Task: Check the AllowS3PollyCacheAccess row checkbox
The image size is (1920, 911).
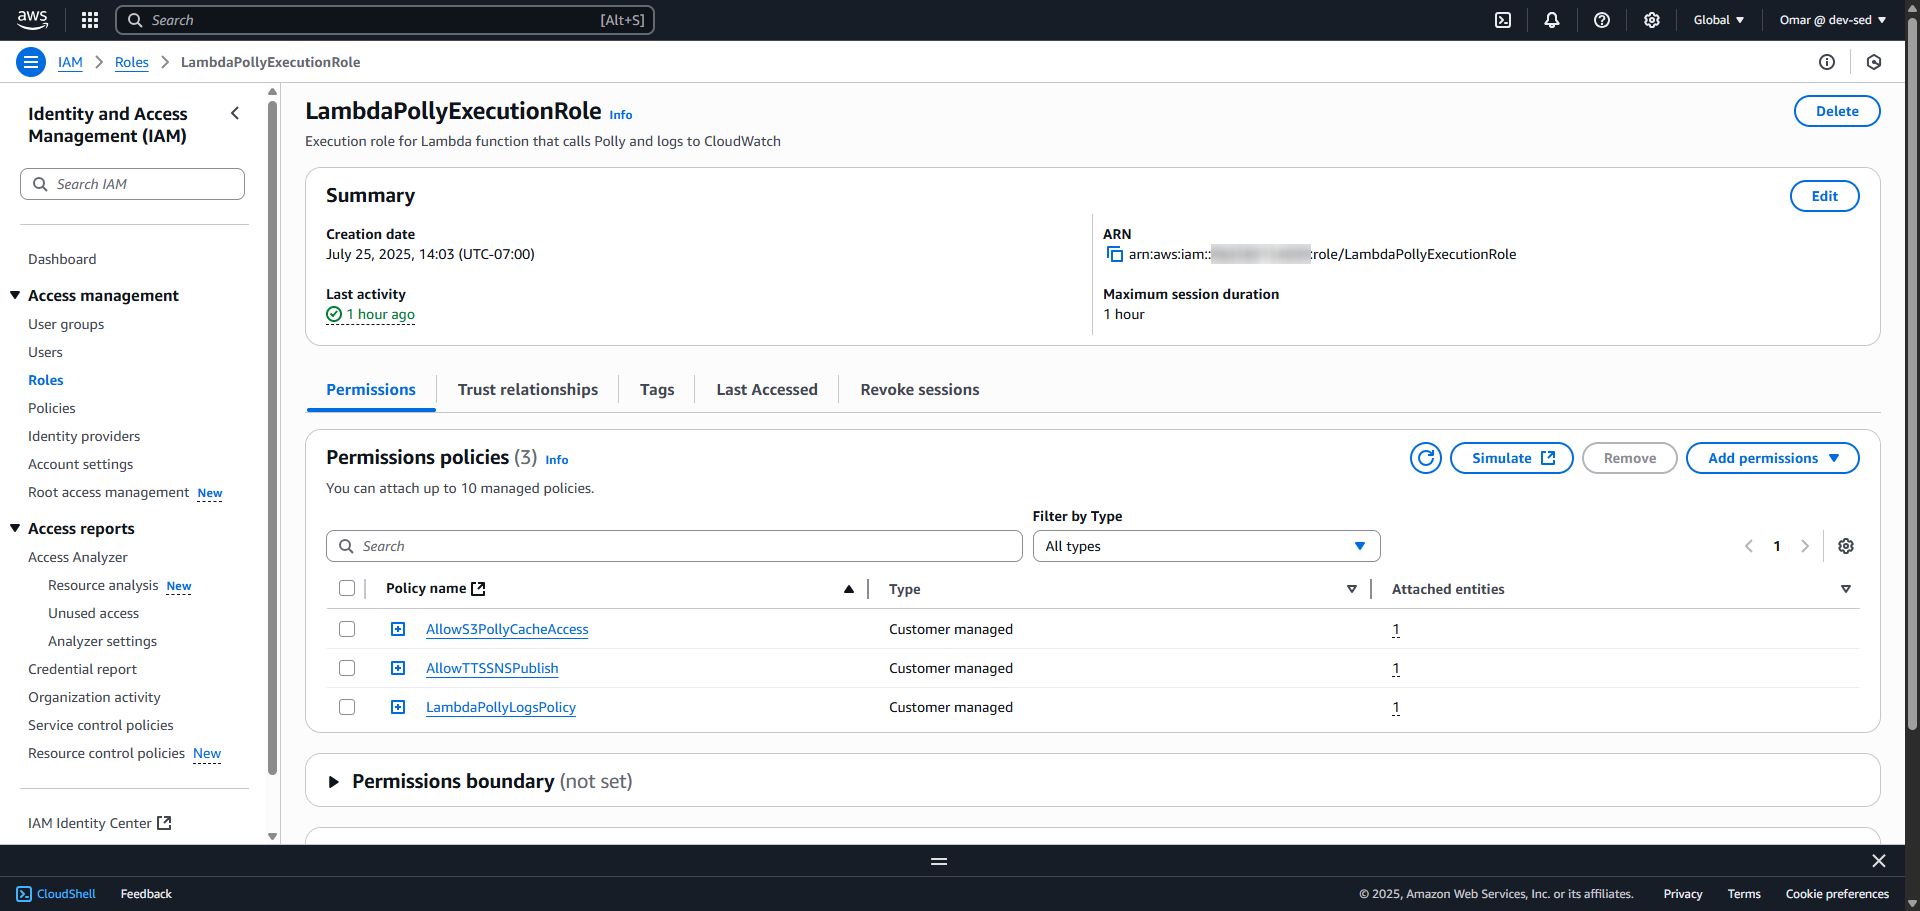Action: pyautogui.click(x=347, y=629)
